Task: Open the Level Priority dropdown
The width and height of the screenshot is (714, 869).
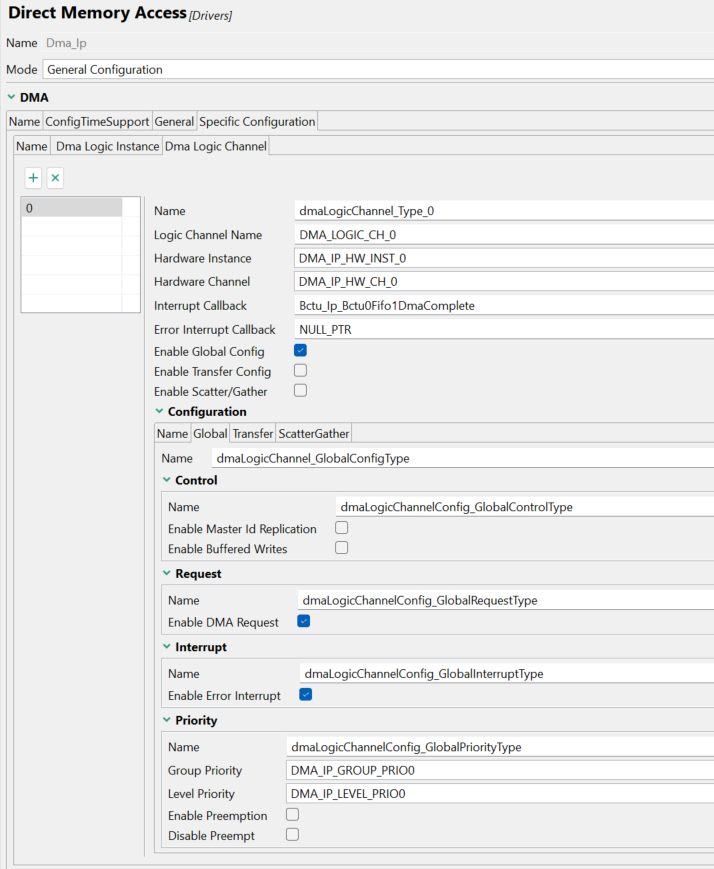Action: point(499,794)
